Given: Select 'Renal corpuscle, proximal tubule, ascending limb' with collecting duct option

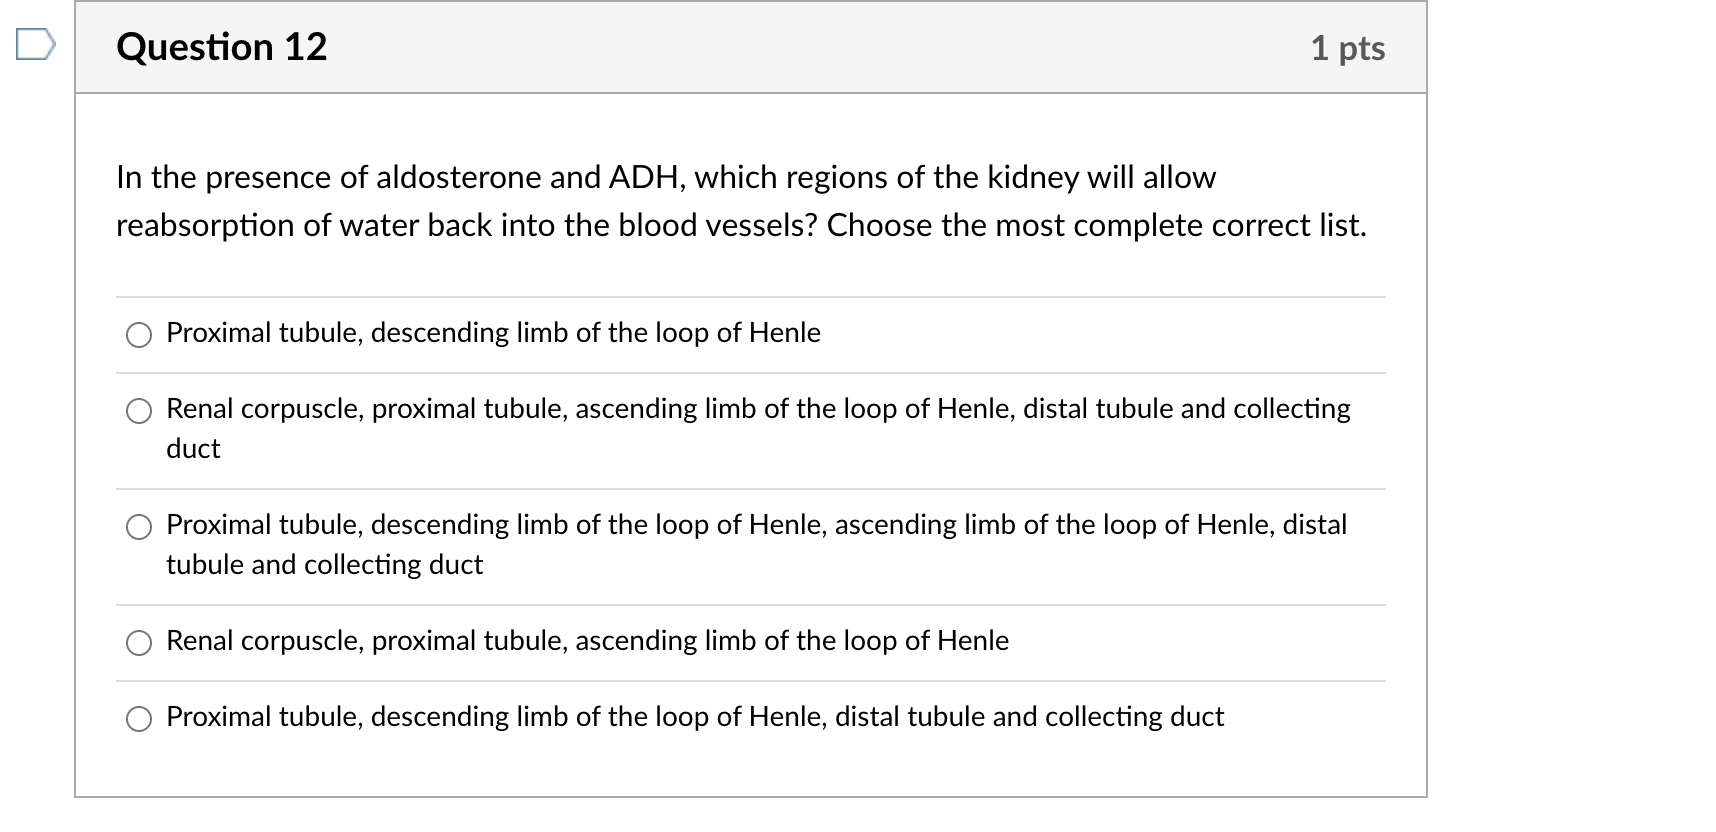Looking at the screenshot, I should coord(139,411).
